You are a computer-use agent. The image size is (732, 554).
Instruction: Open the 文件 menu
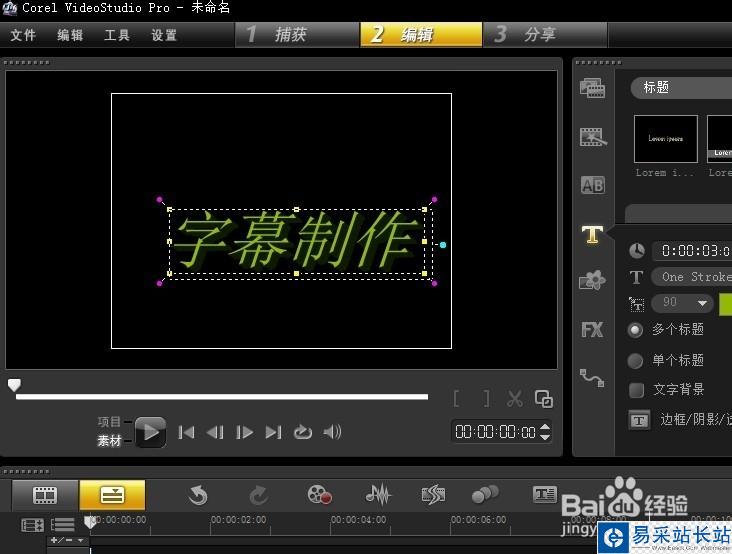tap(23, 35)
